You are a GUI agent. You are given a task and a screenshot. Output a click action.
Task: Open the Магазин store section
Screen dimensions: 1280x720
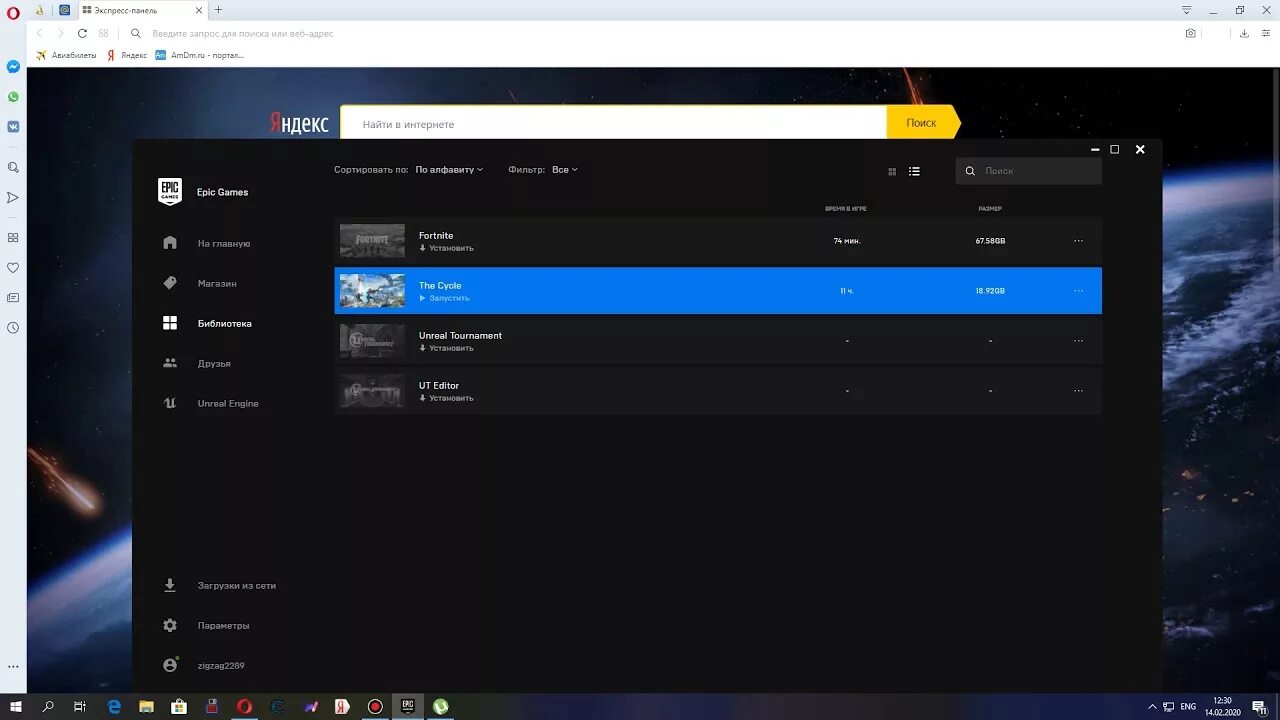tap(200, 283)
